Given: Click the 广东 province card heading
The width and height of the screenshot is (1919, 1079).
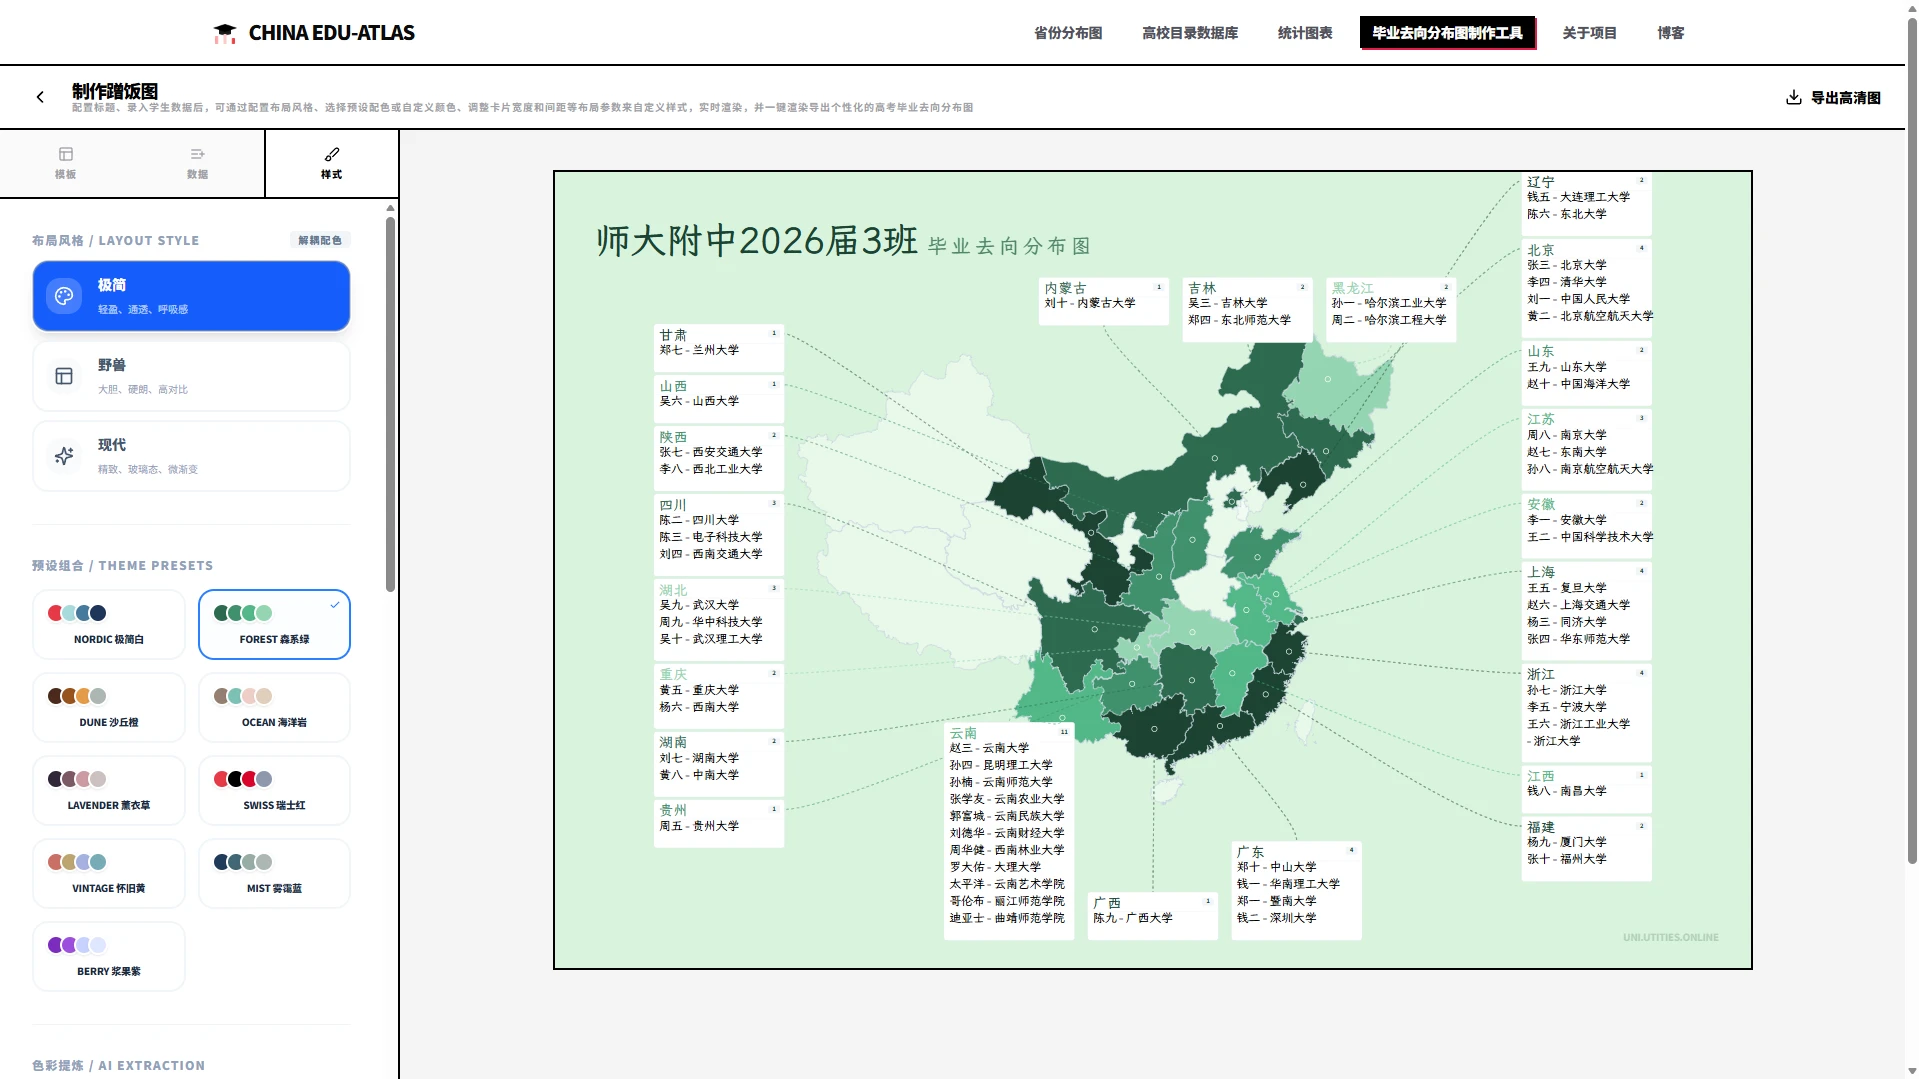Looking at the screenshot, I should [1251, 852].
